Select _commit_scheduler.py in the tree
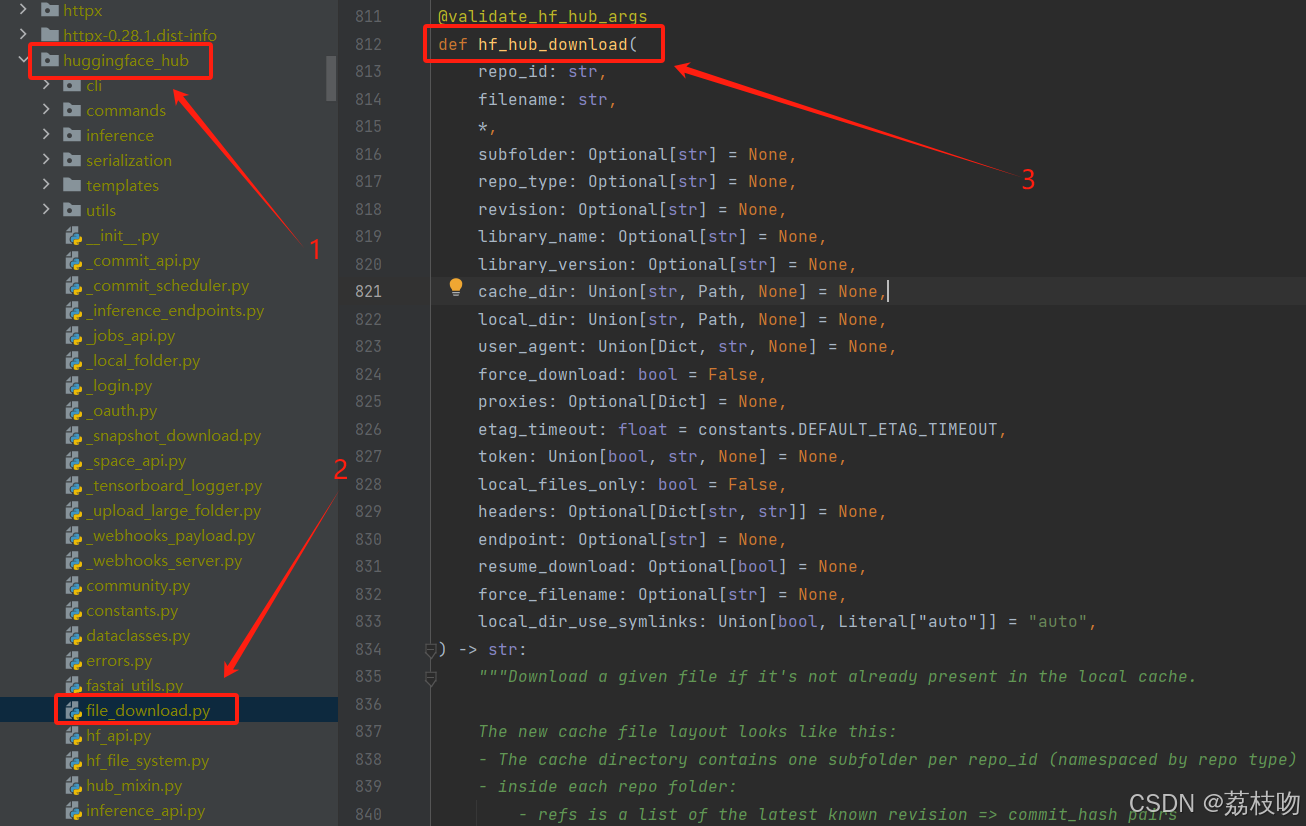The image size is (1306, 826). click(x=169, y=286)
